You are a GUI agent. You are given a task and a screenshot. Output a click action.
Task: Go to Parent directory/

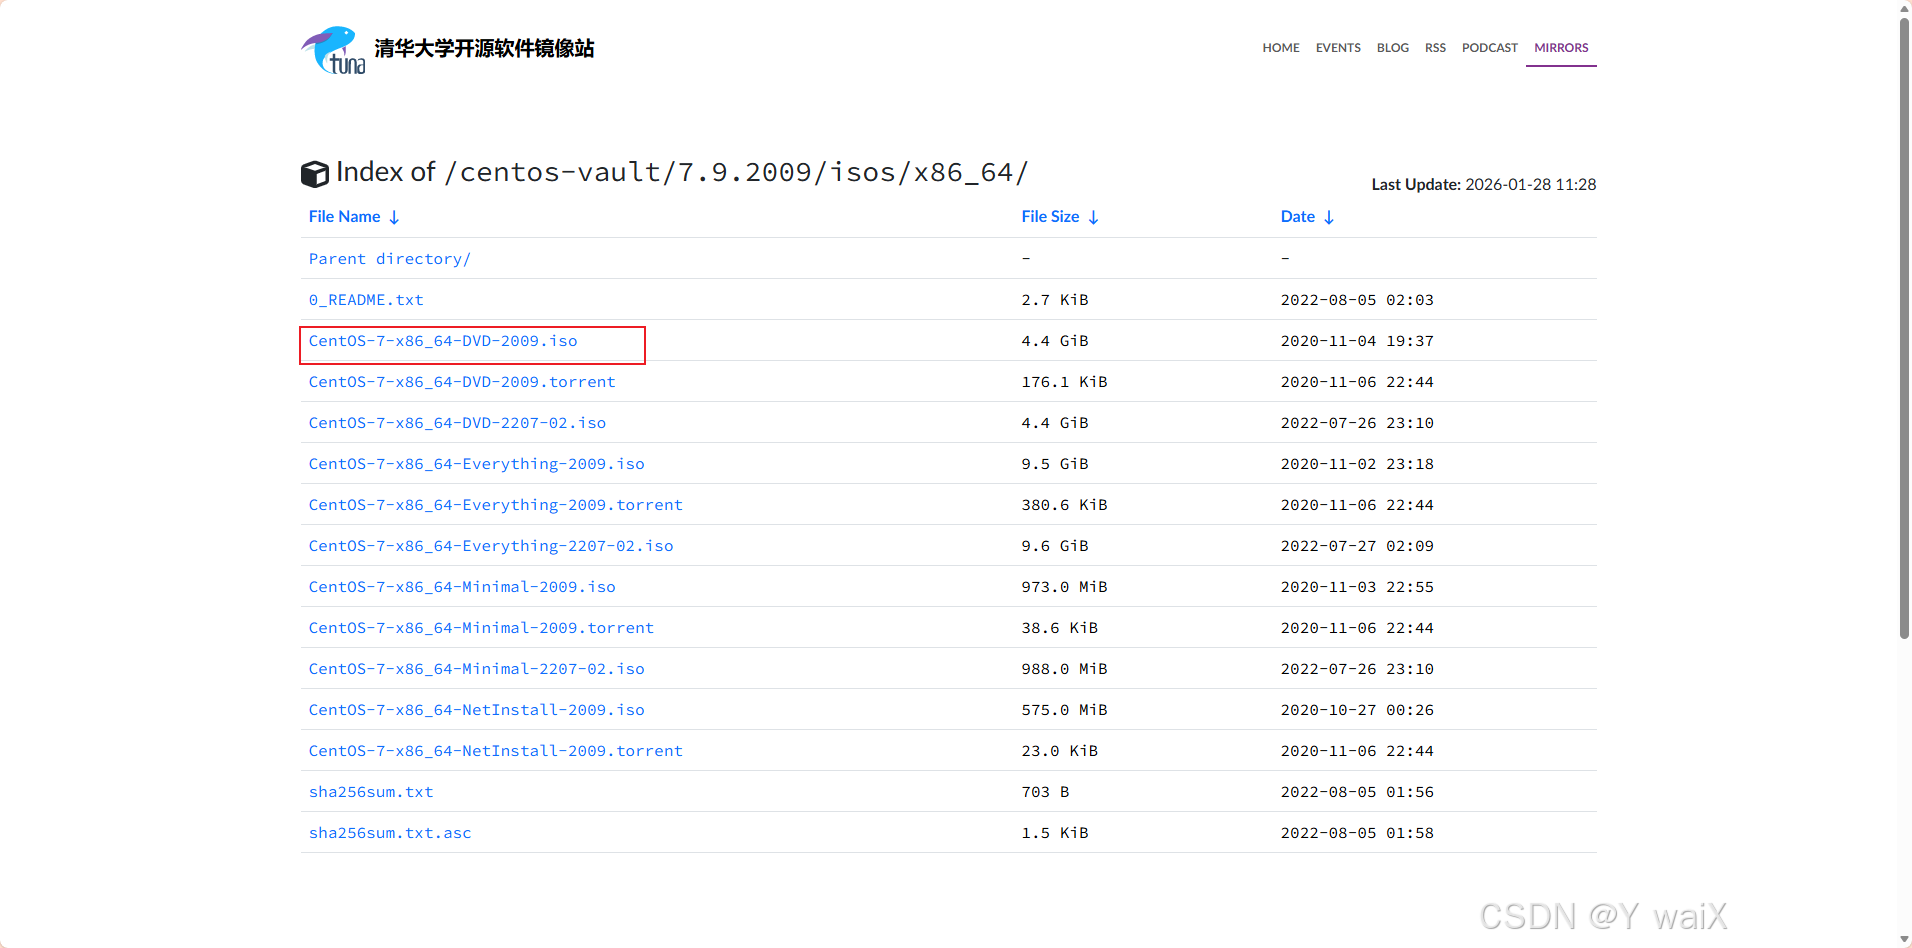pos(389,259)
